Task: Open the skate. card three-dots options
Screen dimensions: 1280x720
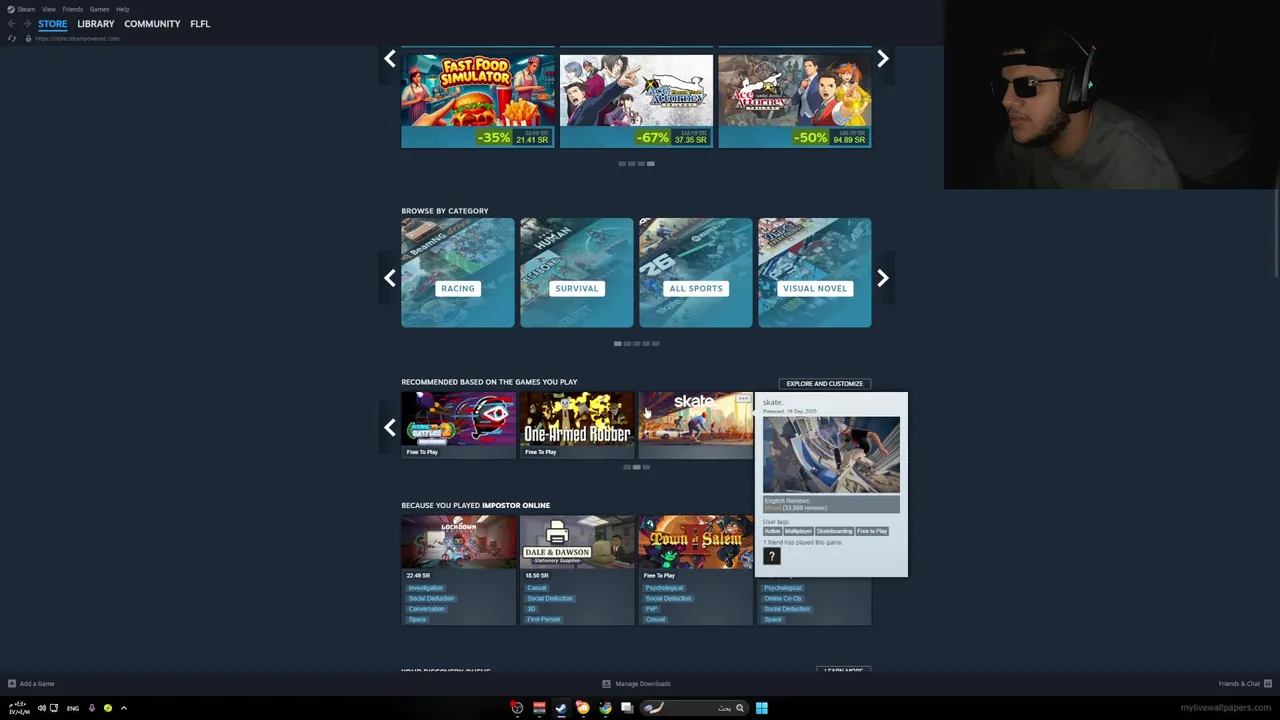Action: coord(743,399)
